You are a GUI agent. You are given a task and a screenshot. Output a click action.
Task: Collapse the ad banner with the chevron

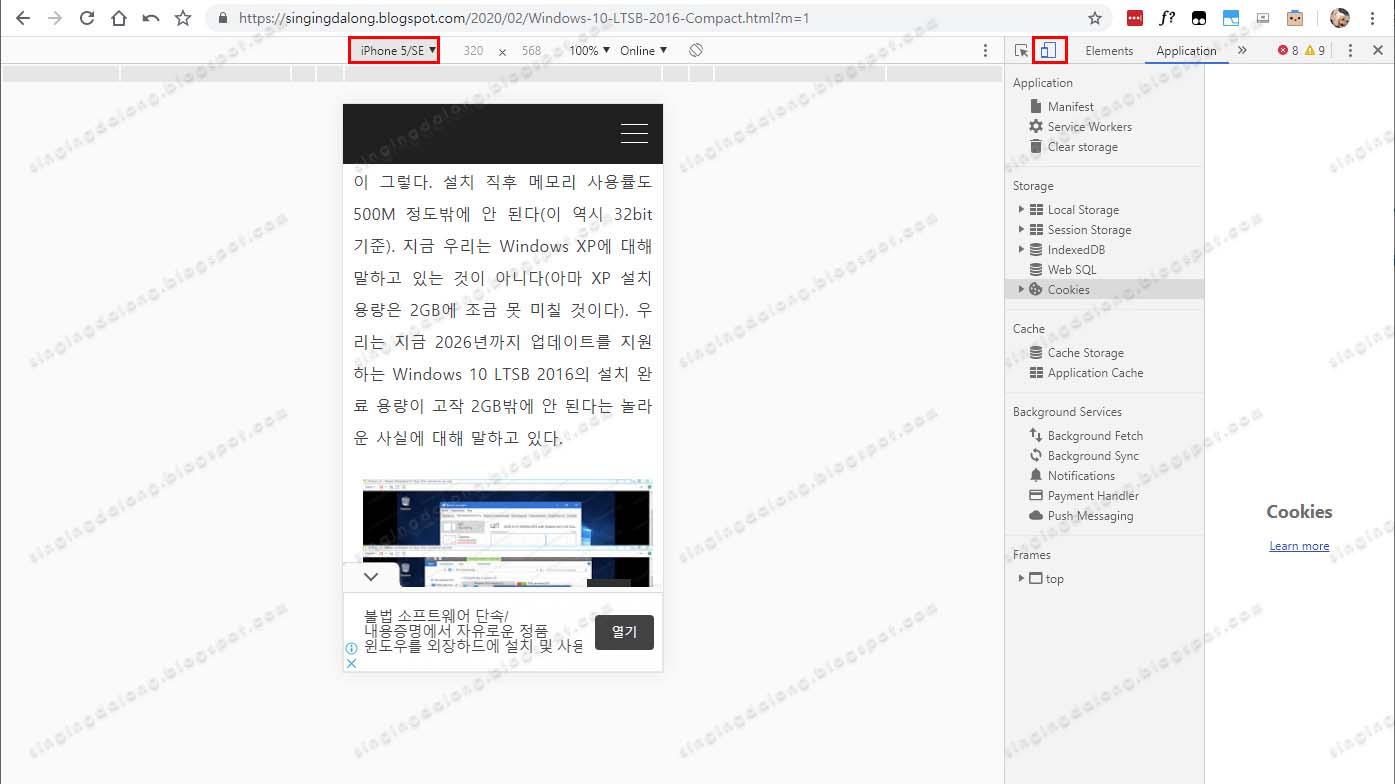point(371,576)
